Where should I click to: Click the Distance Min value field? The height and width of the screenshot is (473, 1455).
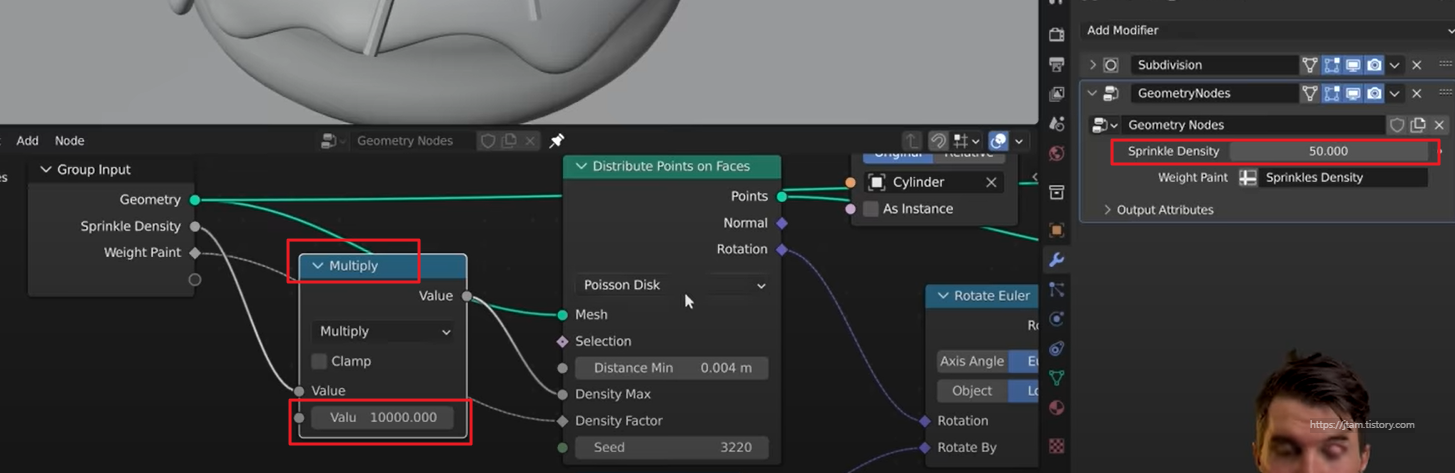click(671, 368)
